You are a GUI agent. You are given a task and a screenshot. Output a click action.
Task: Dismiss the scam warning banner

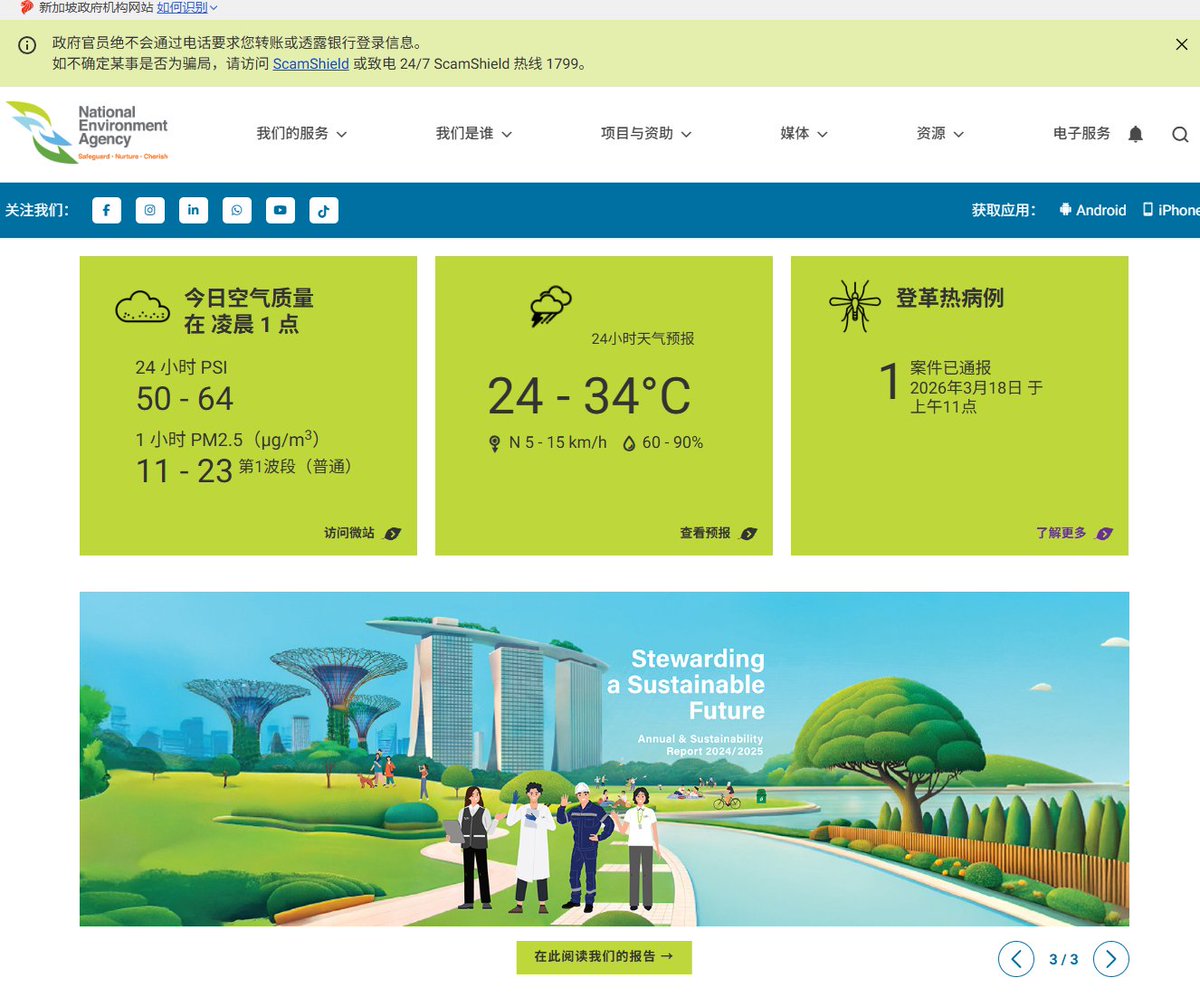click(x=1181, y=44)
